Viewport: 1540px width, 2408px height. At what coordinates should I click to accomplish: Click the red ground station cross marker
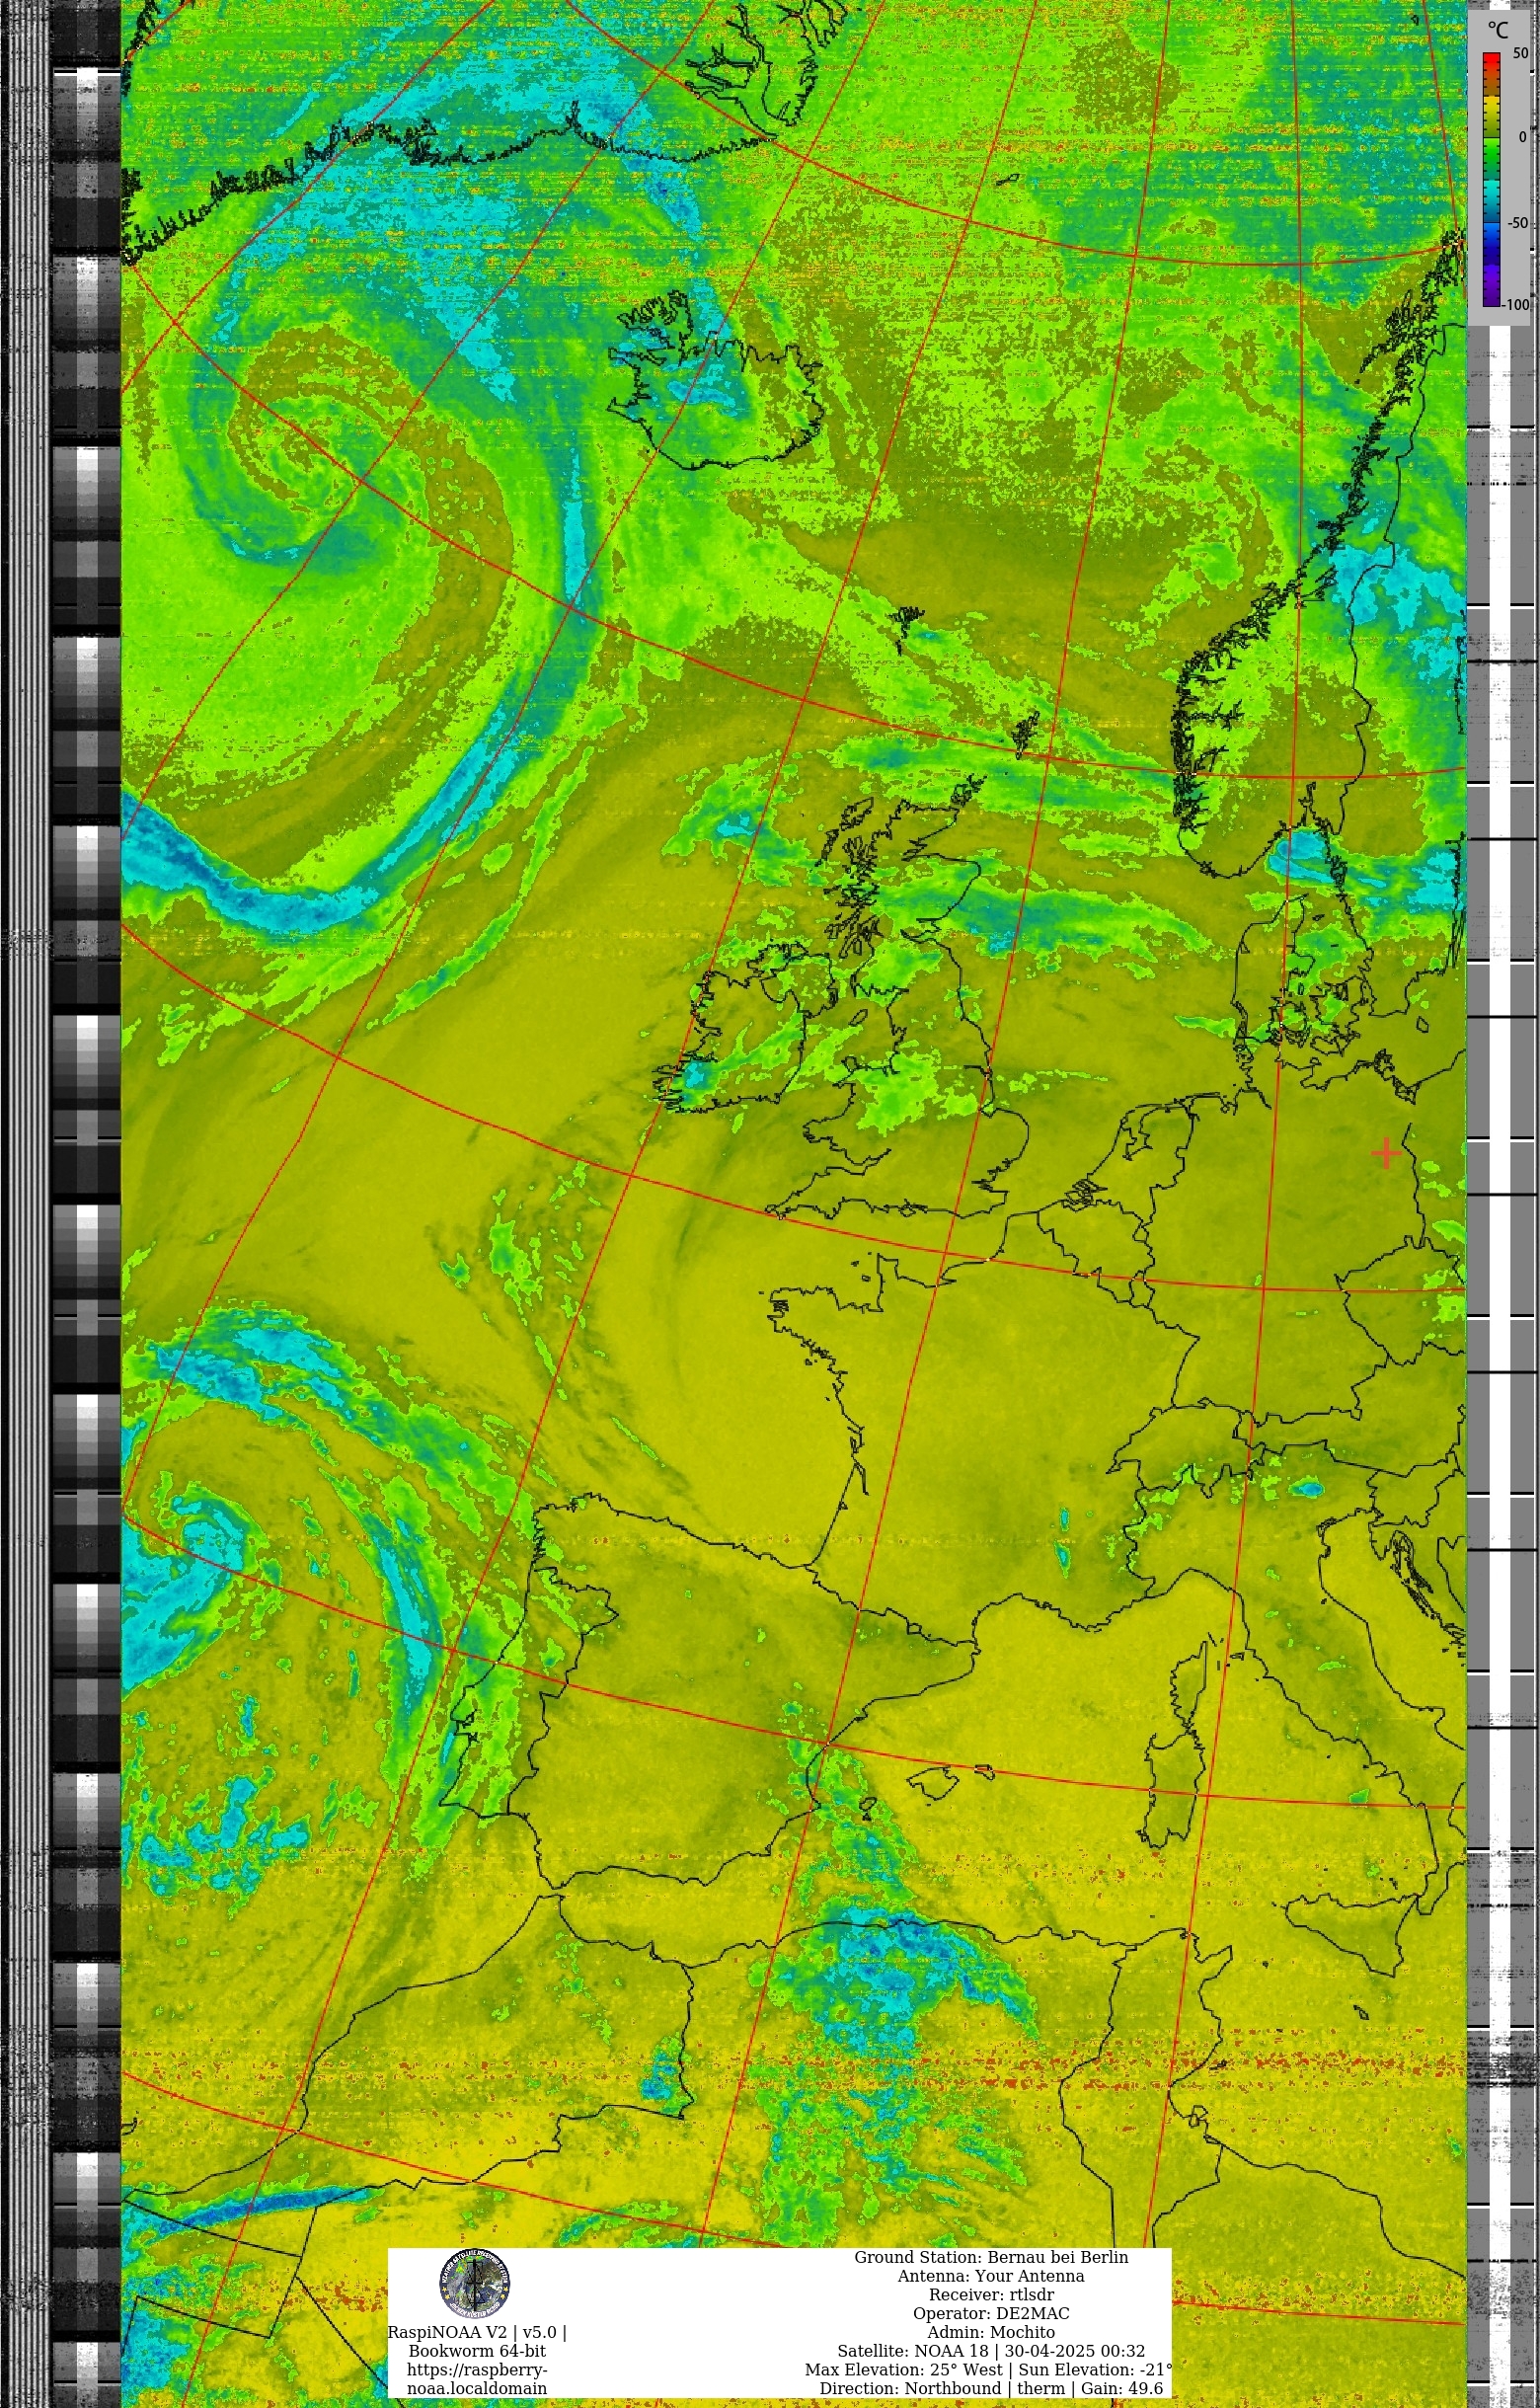(x=1385, y=1153)
